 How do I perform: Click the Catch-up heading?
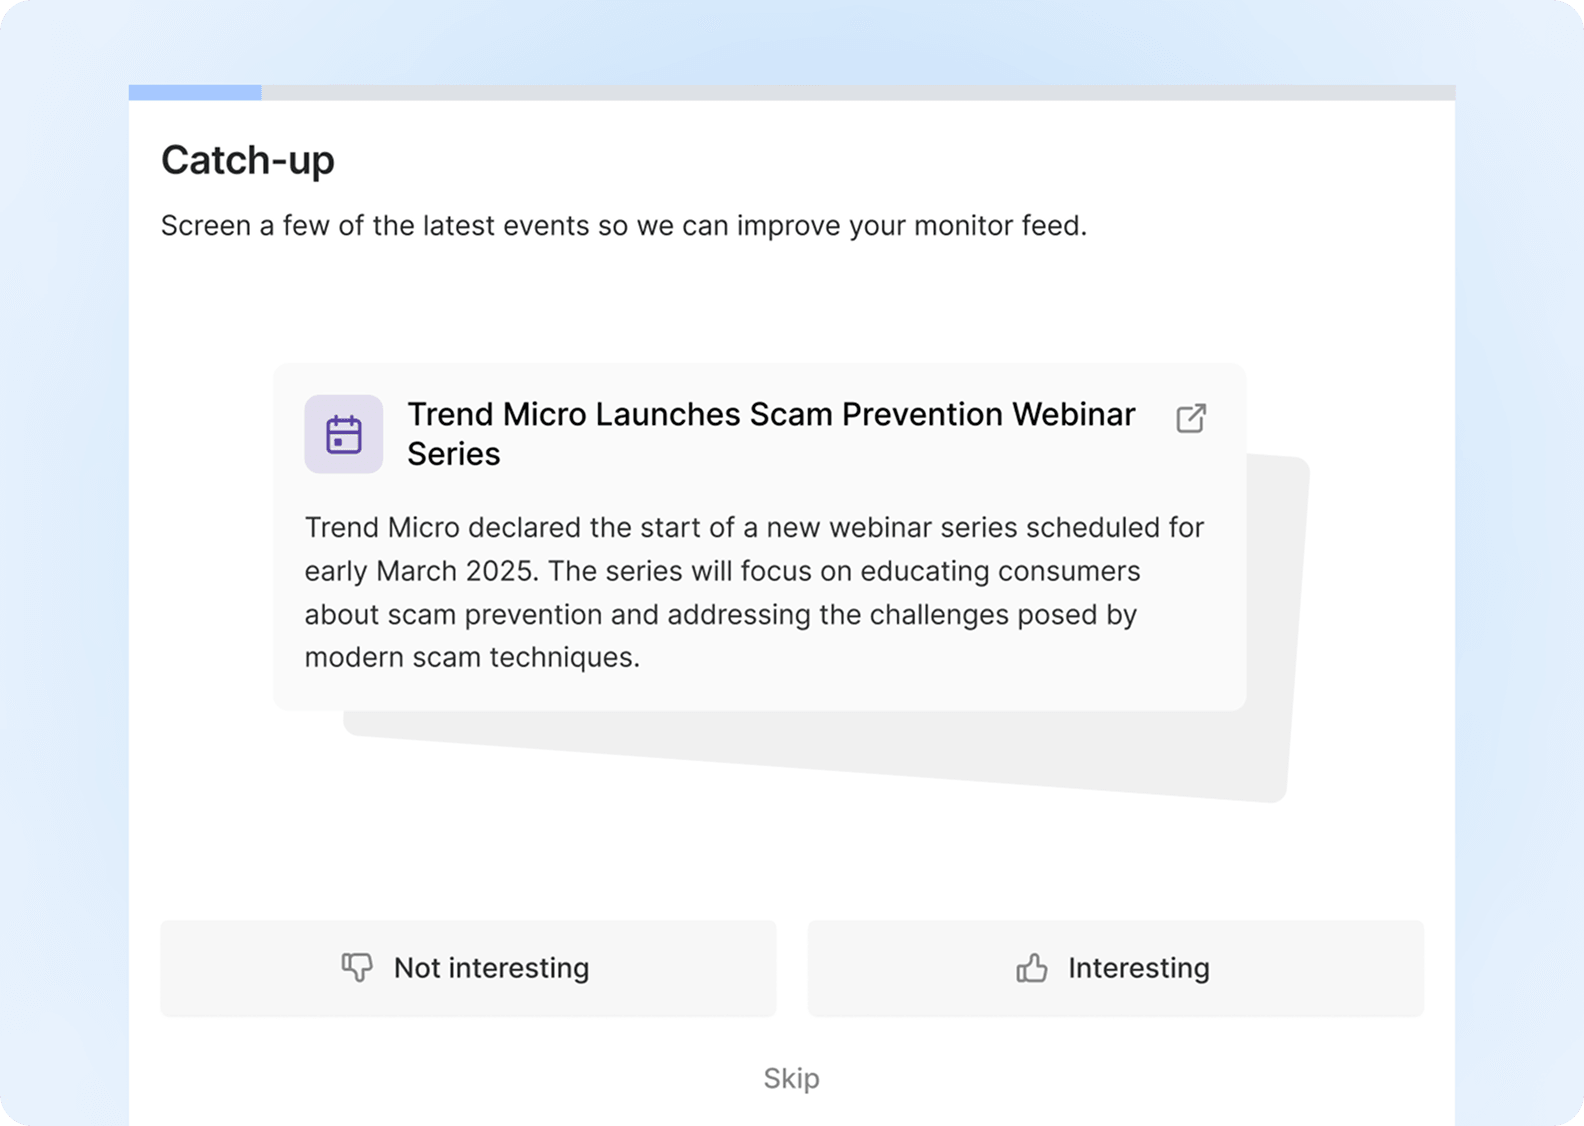248,160
